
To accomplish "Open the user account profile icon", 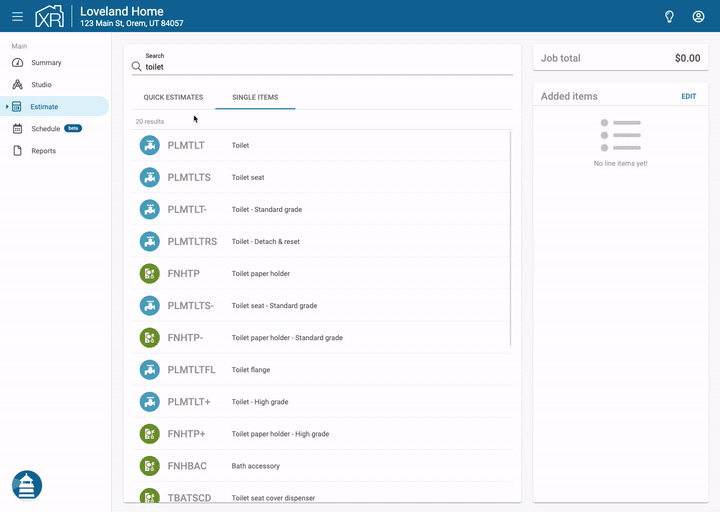I will click(698, 17).
